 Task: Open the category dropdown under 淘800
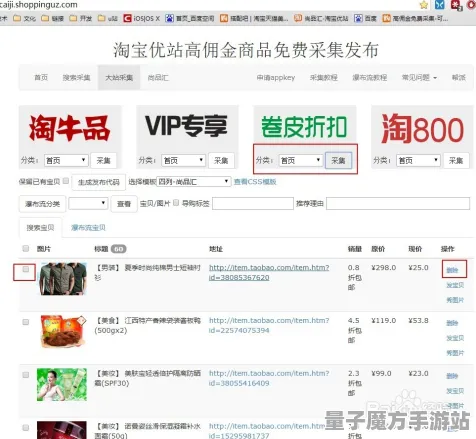pyautogui.click(x=418, y=161)
